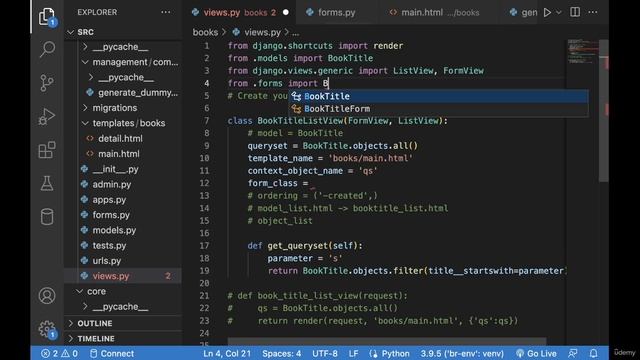Close the unsaved views.py tab dot
Viewport: 640px width, 360px height.
pyautogui.click(x=286, y=13)
